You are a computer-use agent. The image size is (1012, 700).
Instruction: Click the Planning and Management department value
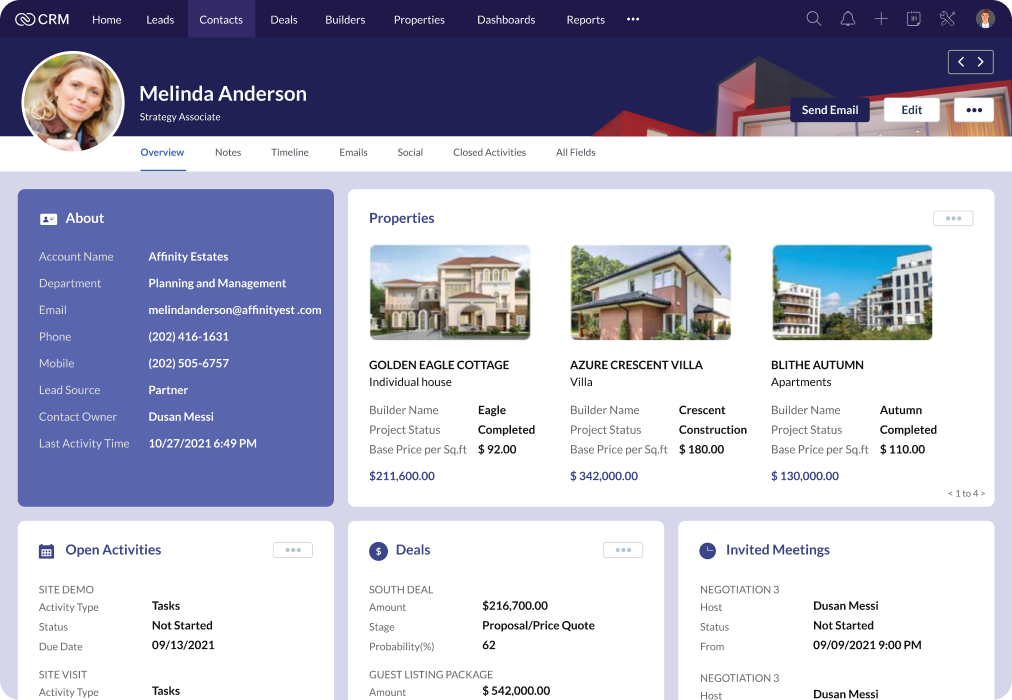tap(217, 283)
